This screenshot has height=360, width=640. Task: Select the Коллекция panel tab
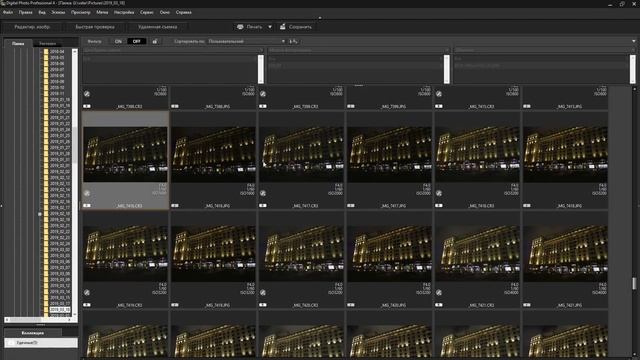(33, 333)
